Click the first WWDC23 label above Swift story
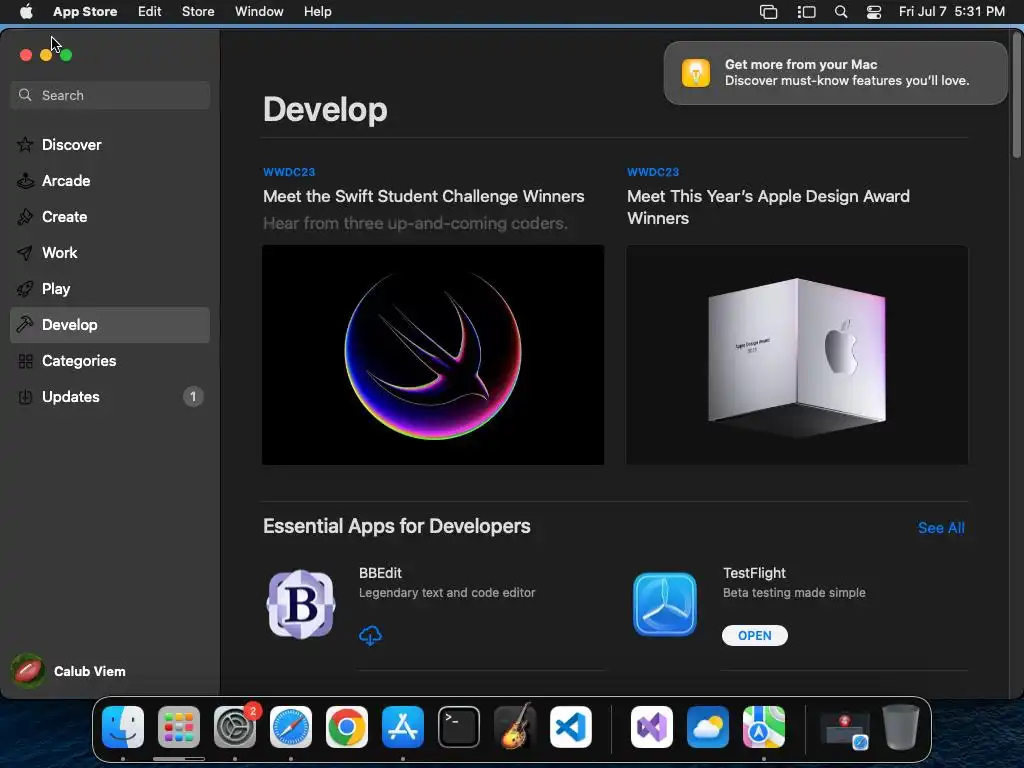 [289, 172]
